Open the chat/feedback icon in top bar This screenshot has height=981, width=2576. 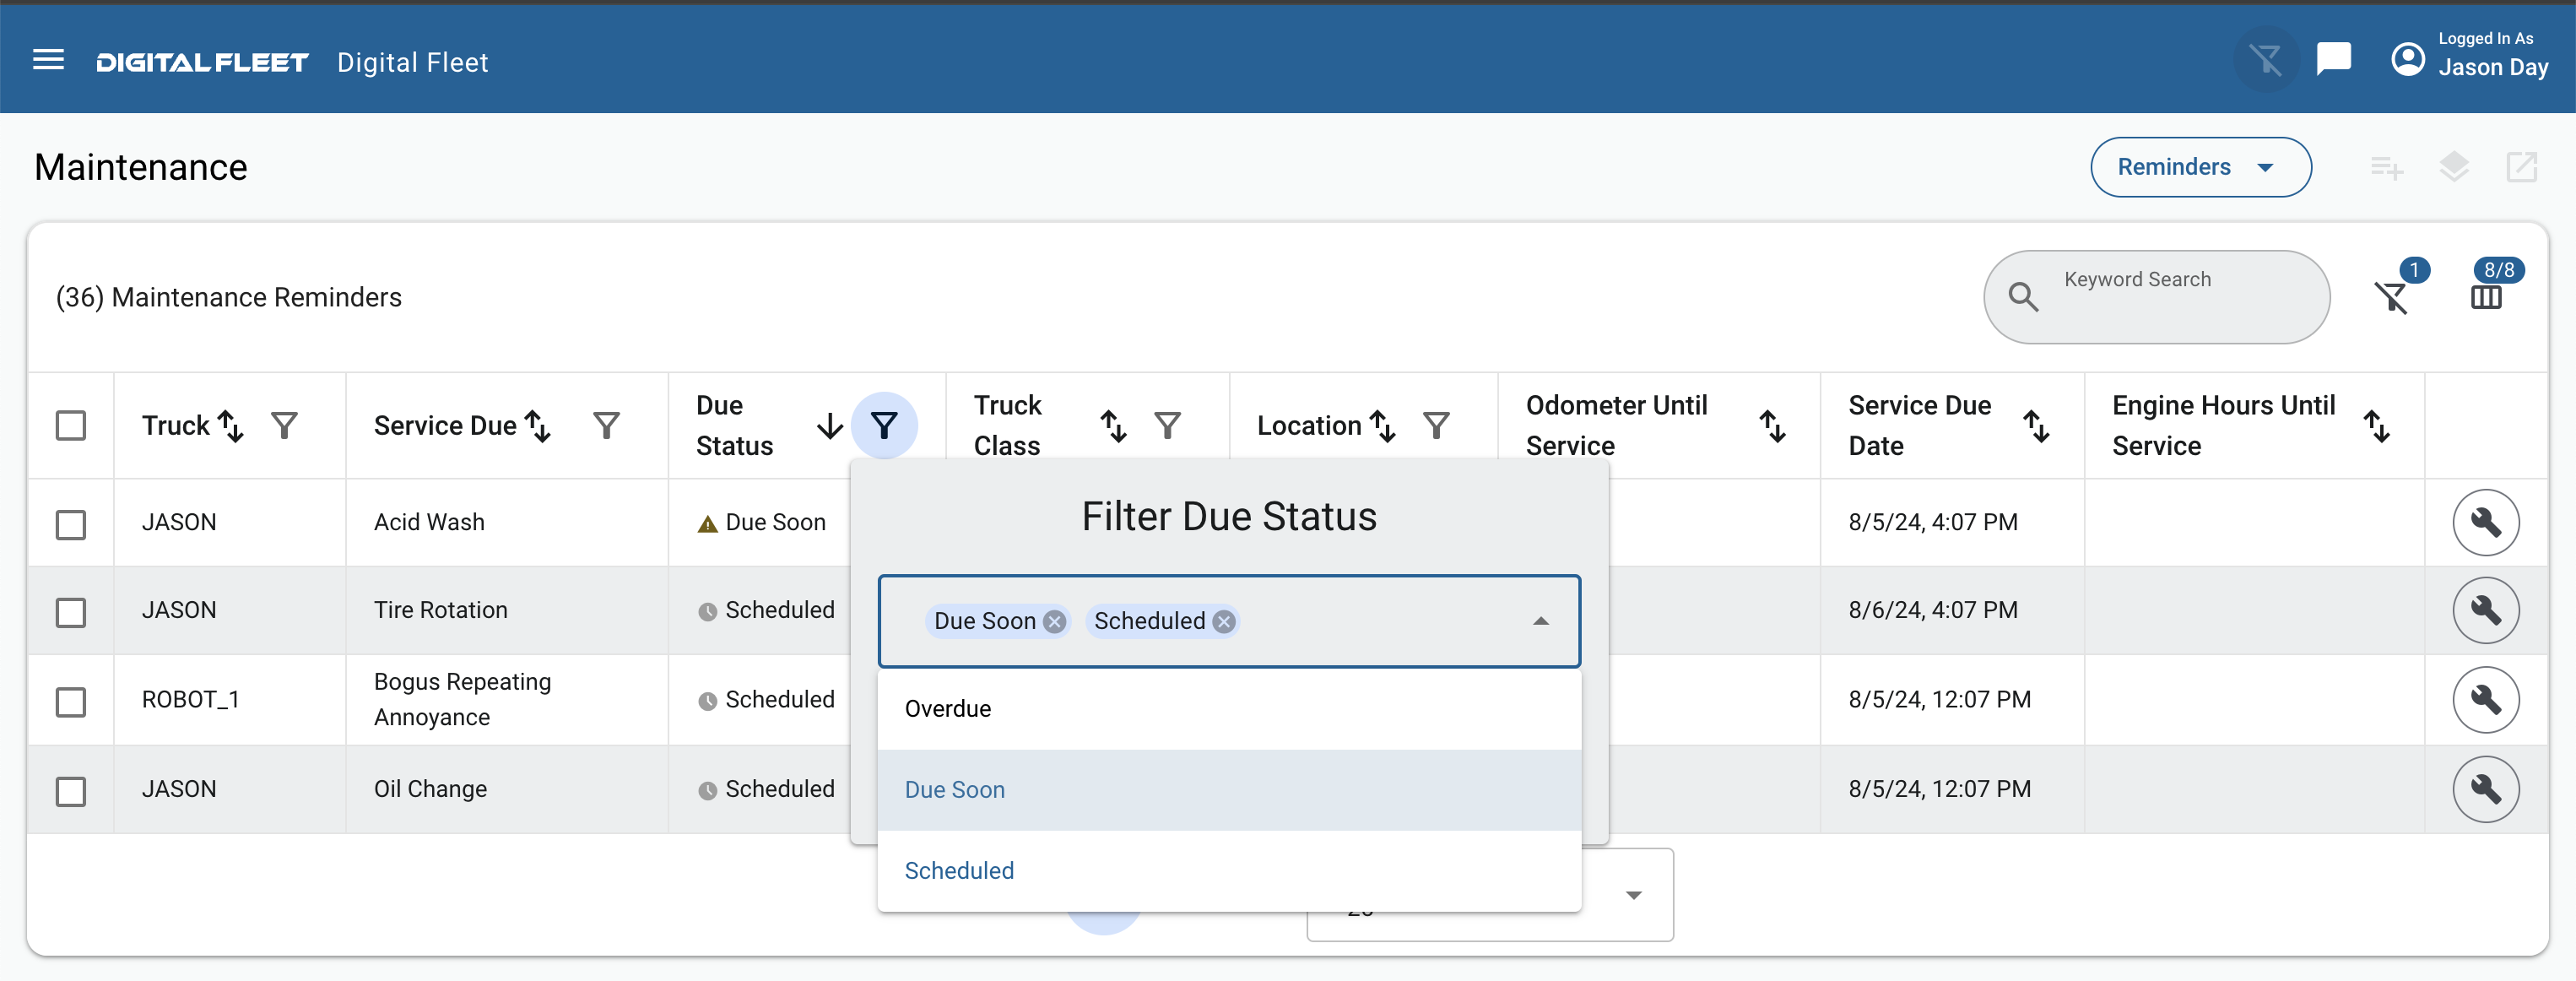pos(2333,59)
